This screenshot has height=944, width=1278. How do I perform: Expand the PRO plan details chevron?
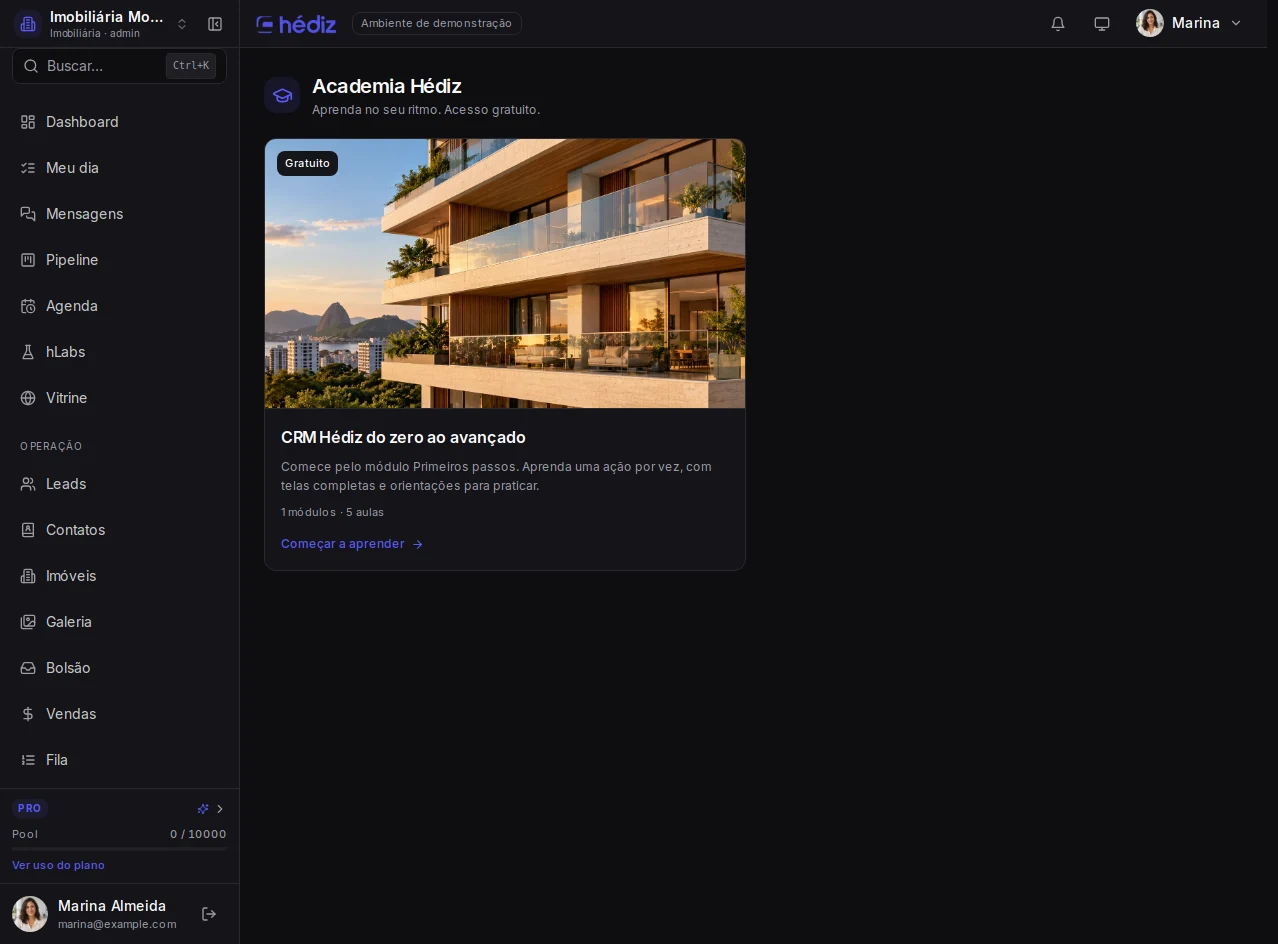[220, 809]
